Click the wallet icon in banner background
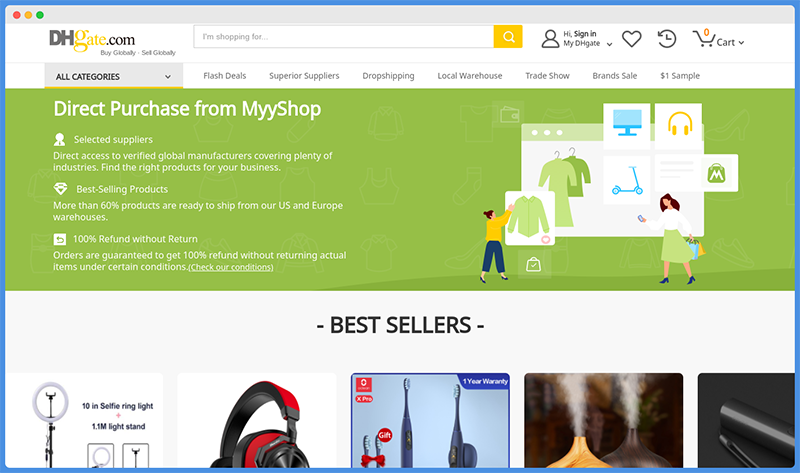This screenshot has width=800, height=473. point(509,115)
